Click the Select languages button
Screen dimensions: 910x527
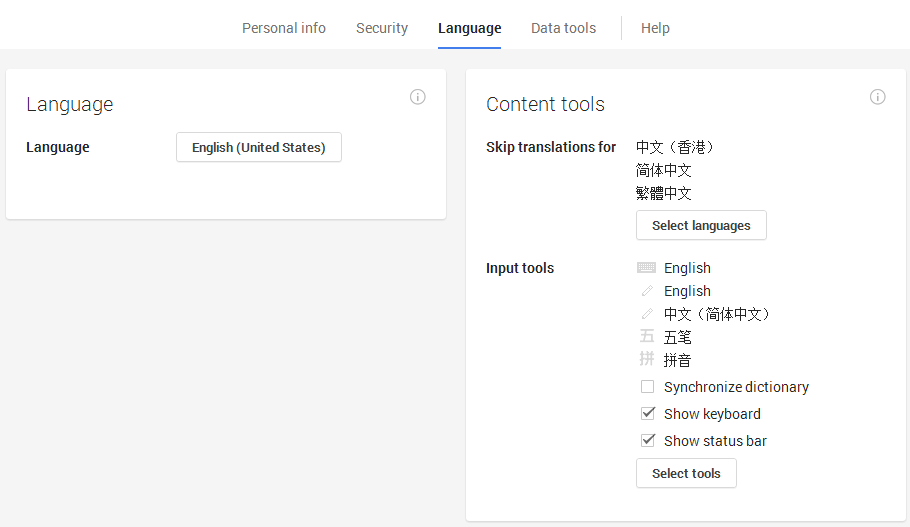tap(701, 225)
